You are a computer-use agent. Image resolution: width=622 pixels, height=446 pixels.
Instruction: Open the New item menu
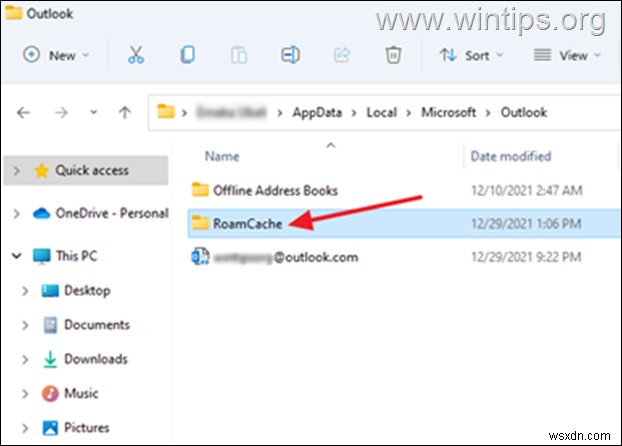coord(56,55)
